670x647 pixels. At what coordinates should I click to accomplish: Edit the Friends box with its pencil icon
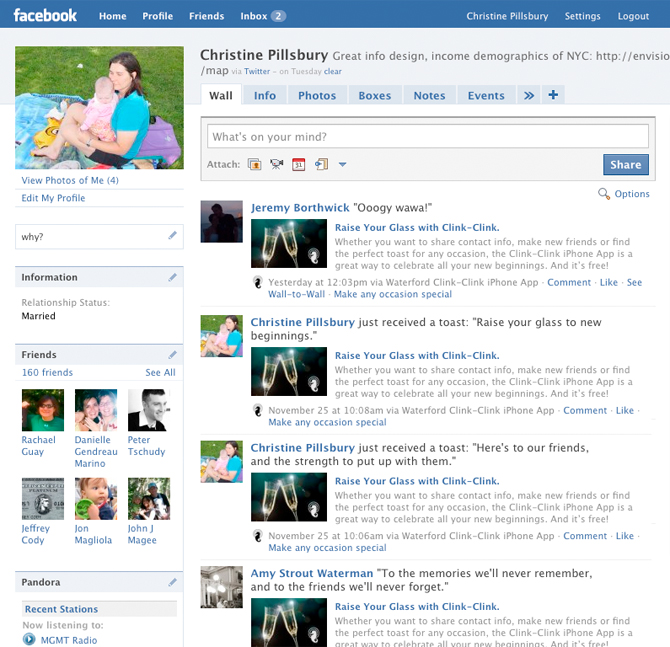(172, 355)
